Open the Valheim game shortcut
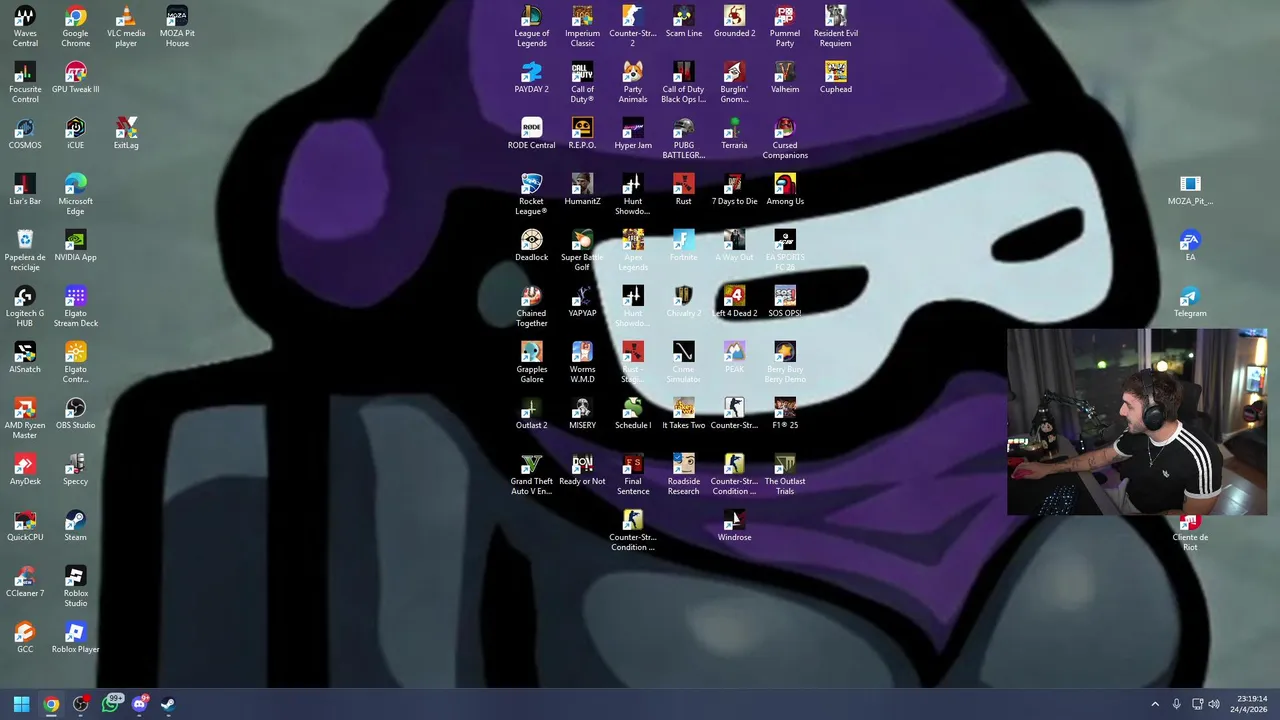 click(x=785, y=78)
